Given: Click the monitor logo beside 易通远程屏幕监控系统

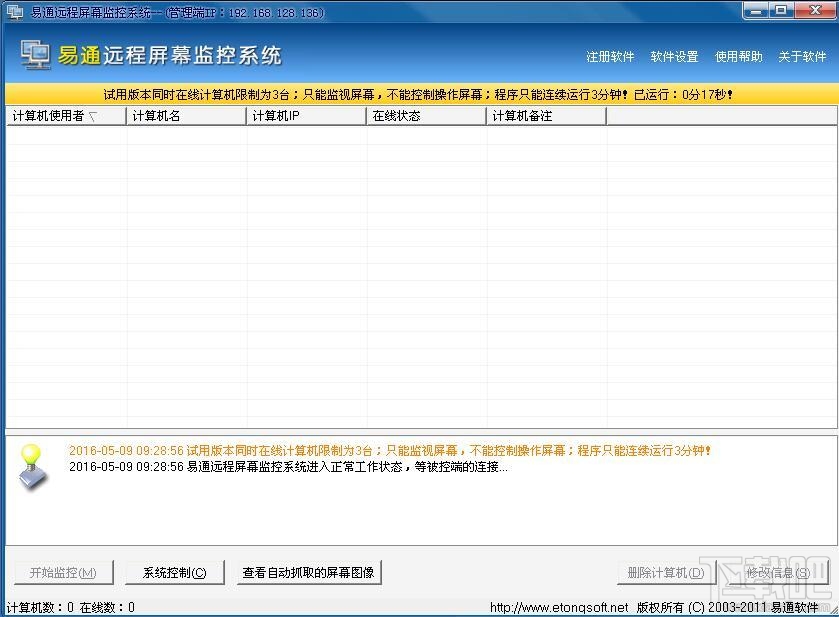Looking at the screenshot, I should [x=35, y=56].
